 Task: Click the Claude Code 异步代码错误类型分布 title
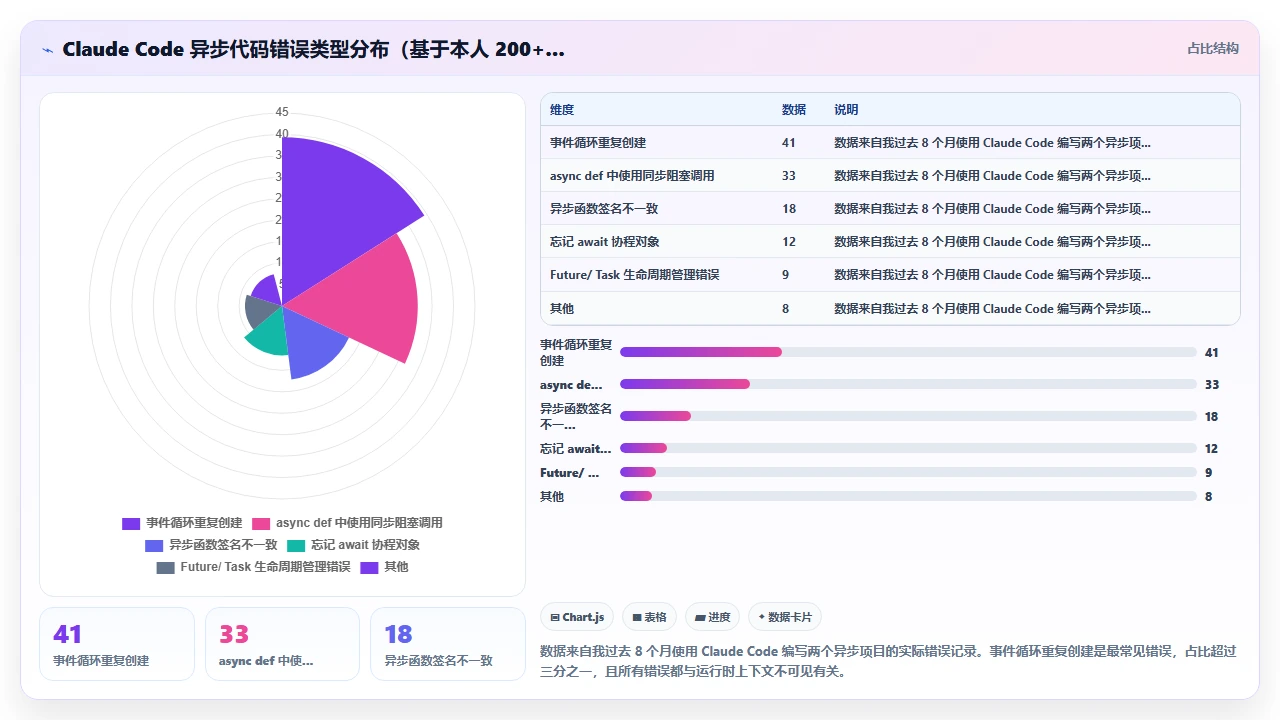click(313, 49)
